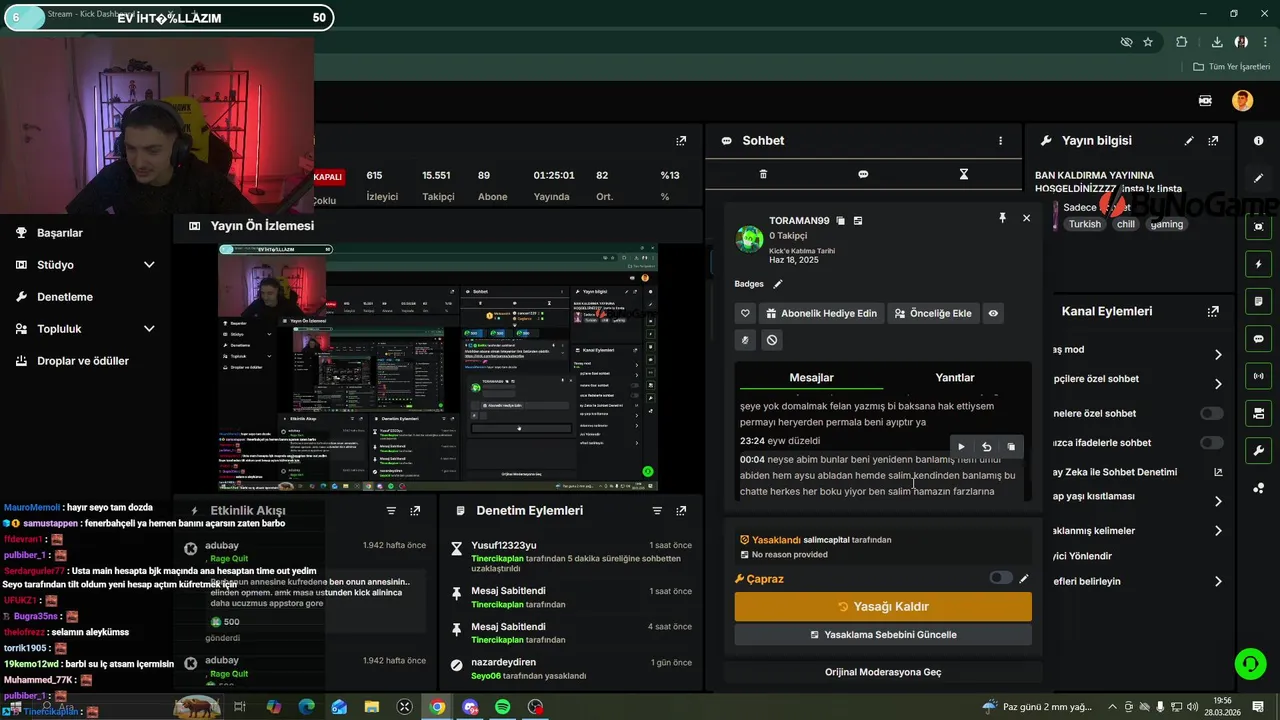Screen dimensions: 1280x720
Task: Open Zeka ile Sohbet Denetimi external link
Action: tap(1218, 472)
